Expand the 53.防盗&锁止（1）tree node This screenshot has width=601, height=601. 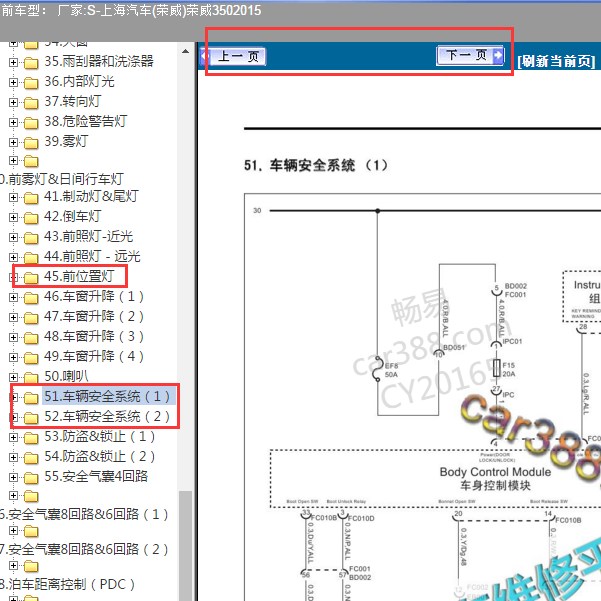(x=13, y=437)
